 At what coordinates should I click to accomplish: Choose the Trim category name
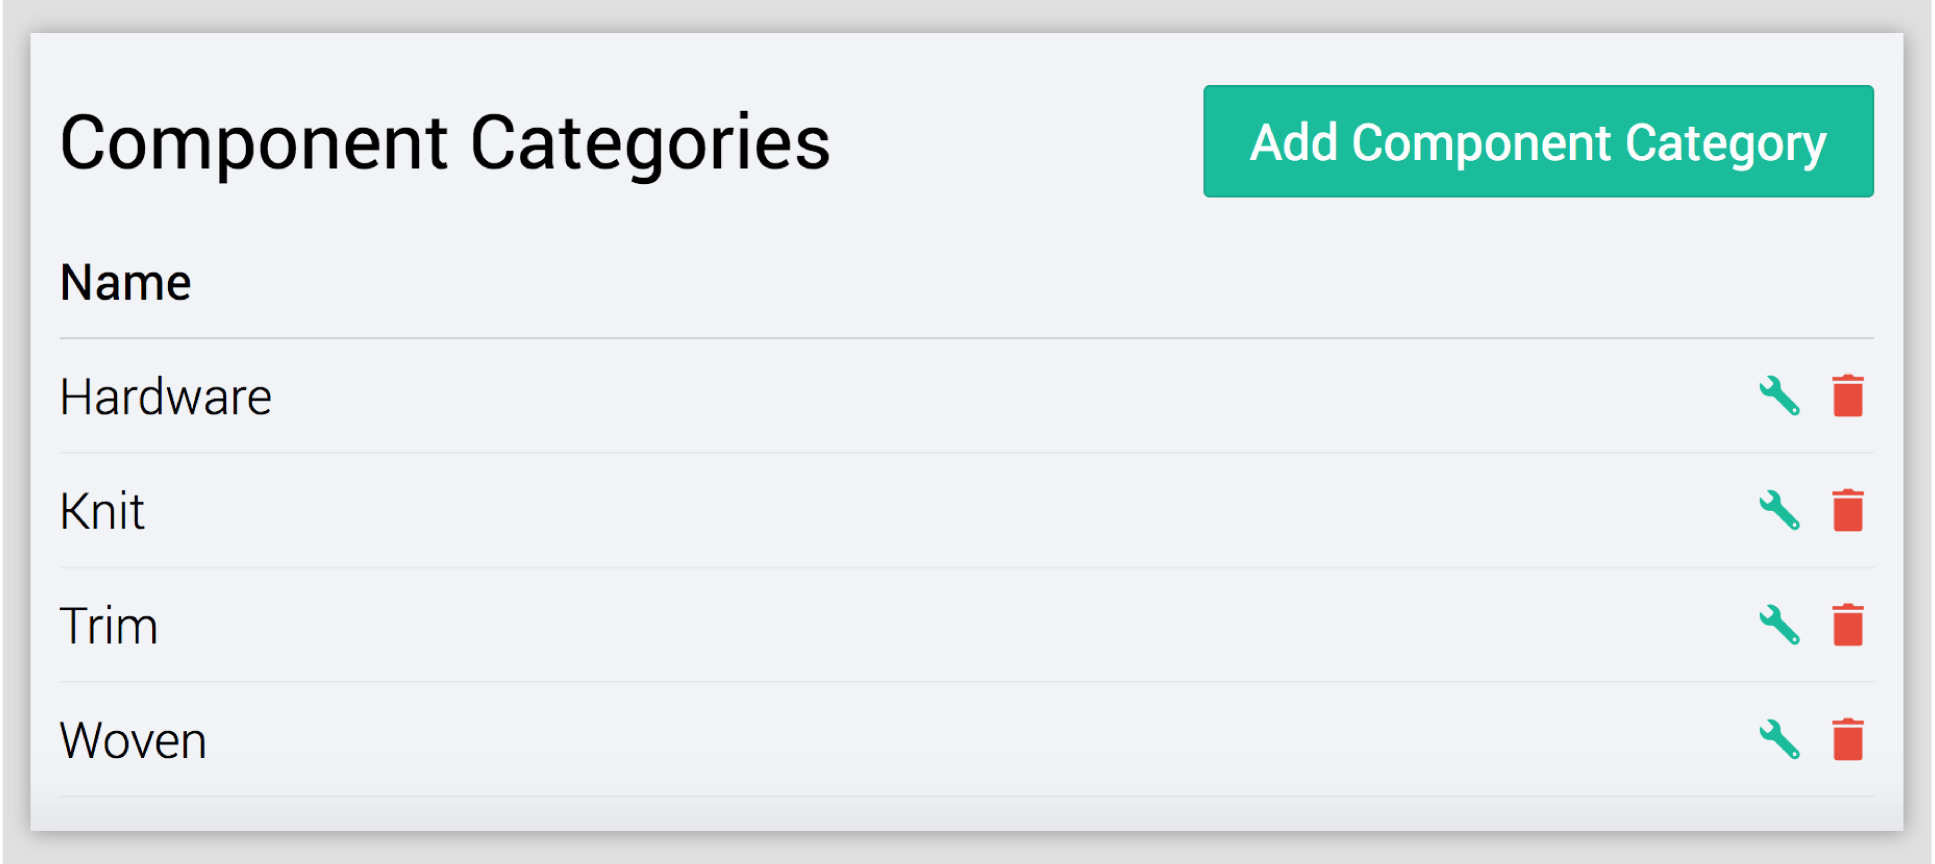pos(108,627)
